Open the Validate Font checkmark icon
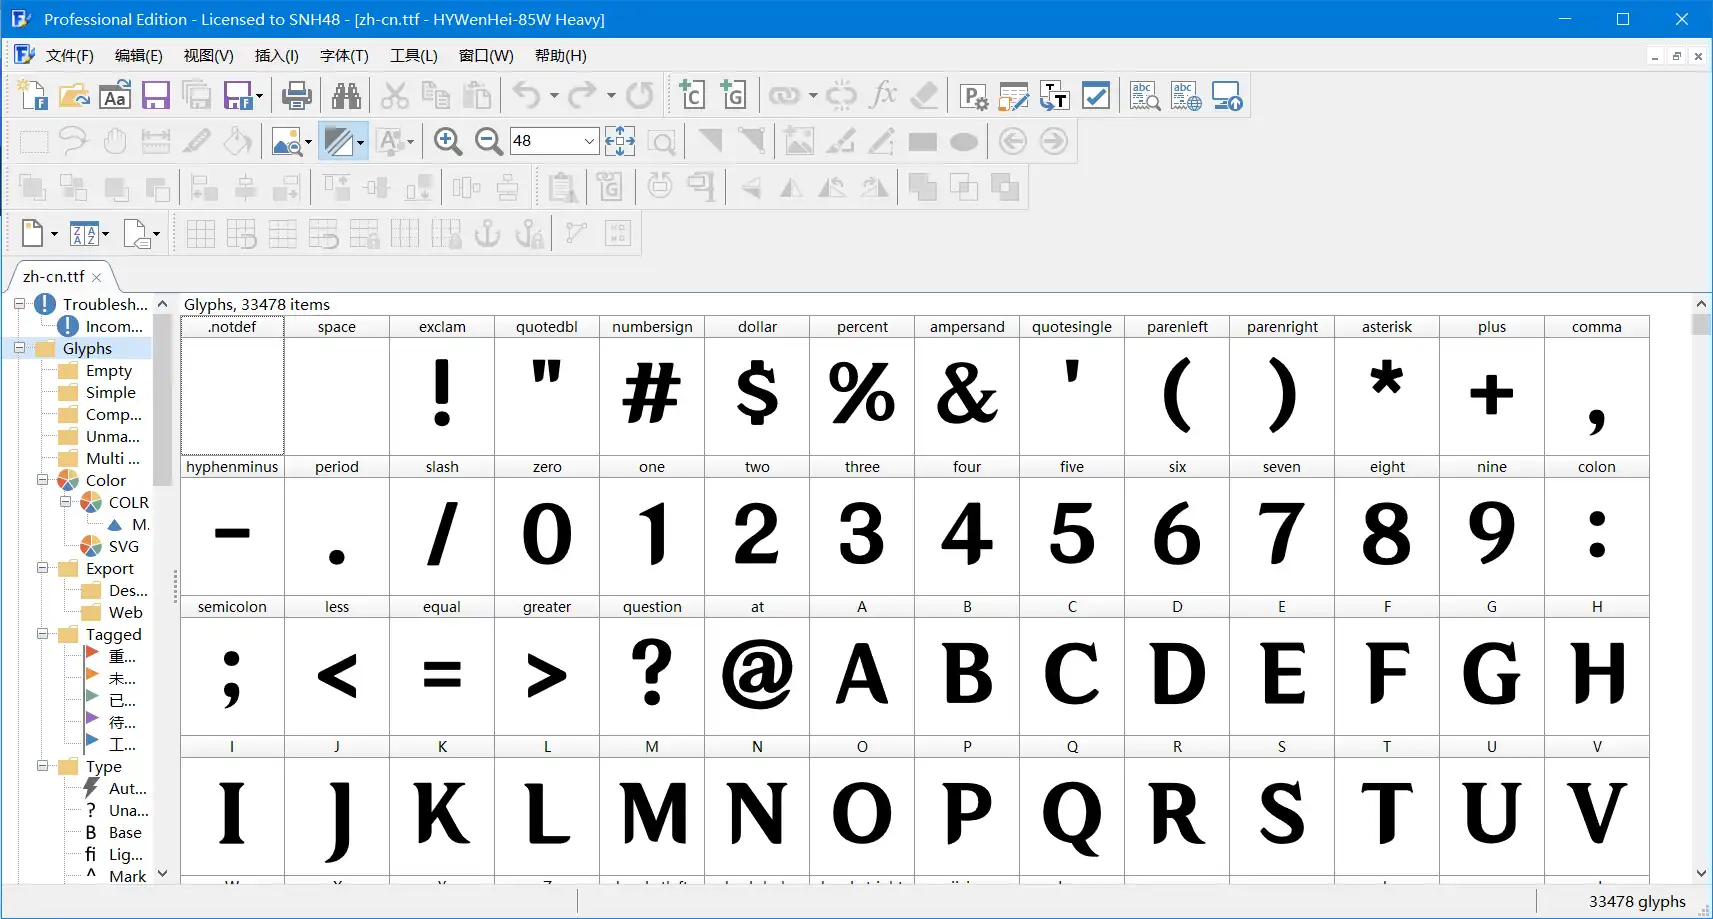This screenshot has width=1713, height=919. click(x=1096, y=96)
